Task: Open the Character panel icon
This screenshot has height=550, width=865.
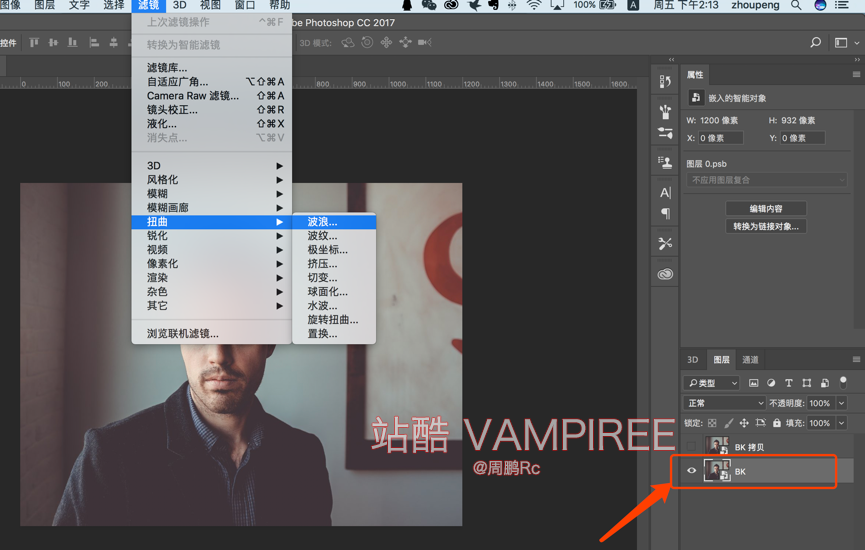Action: pos(665,193)
